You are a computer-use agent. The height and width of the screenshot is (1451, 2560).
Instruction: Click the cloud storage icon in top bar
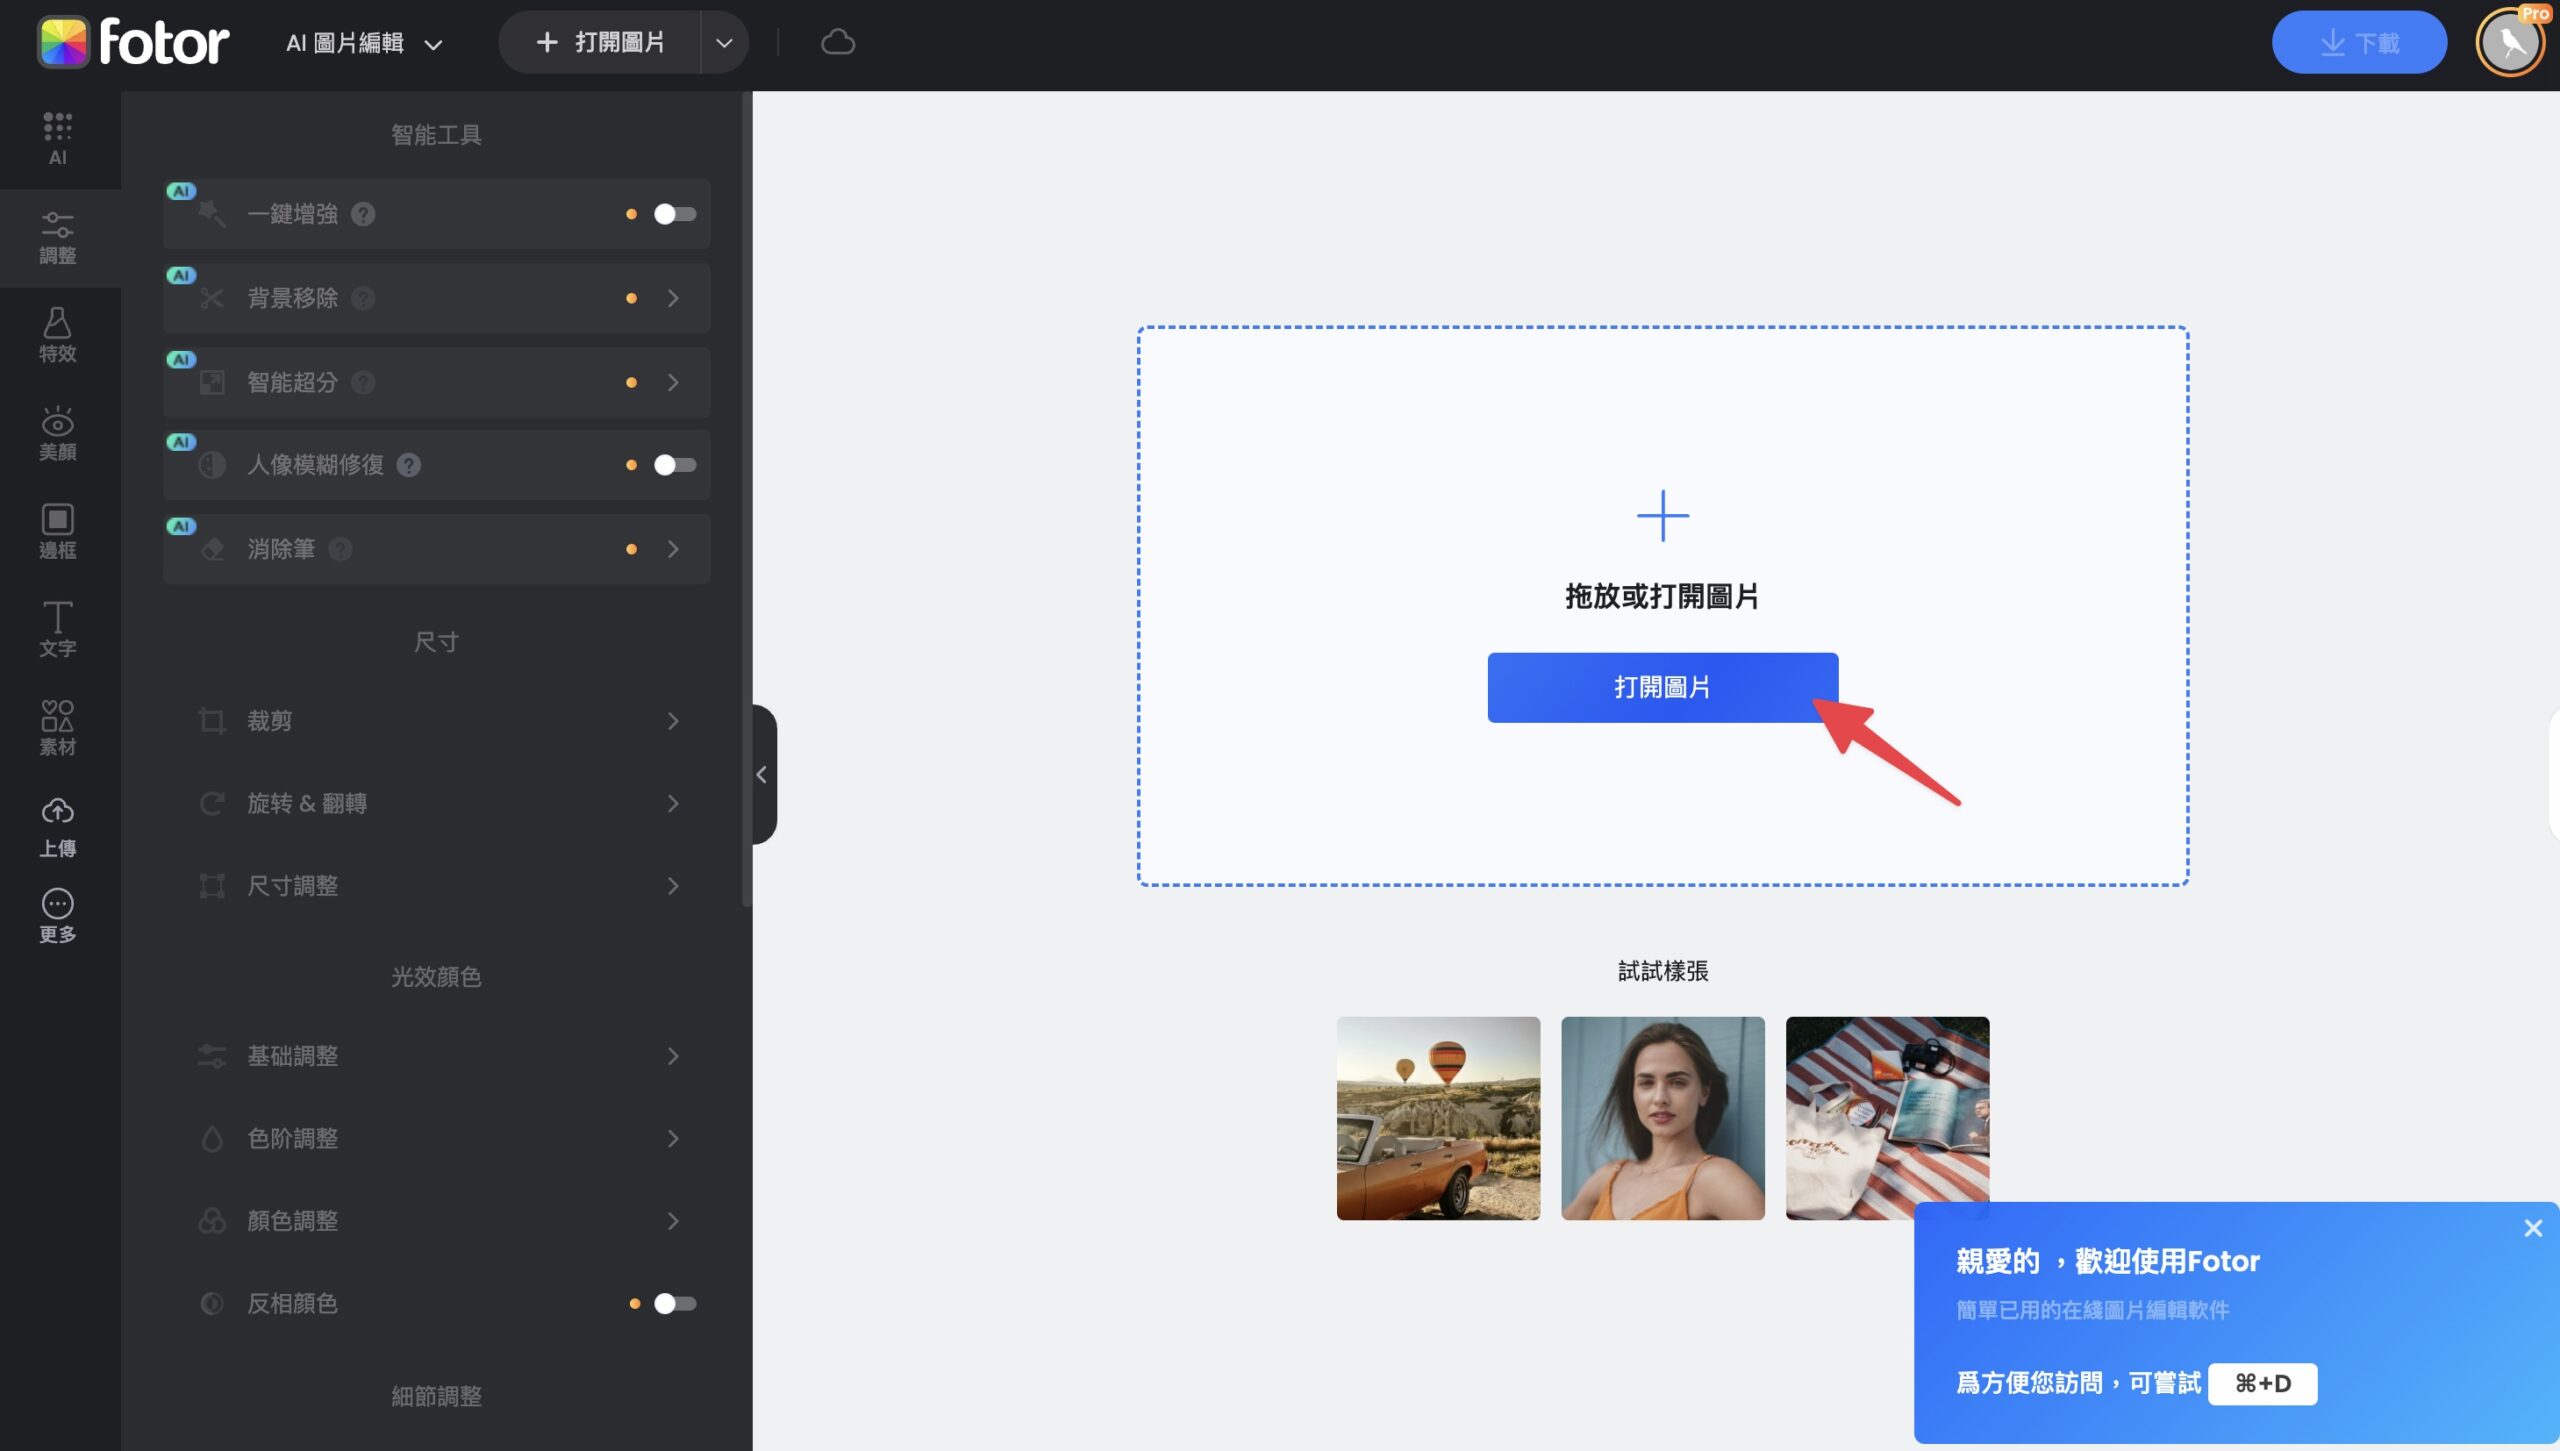837,42
